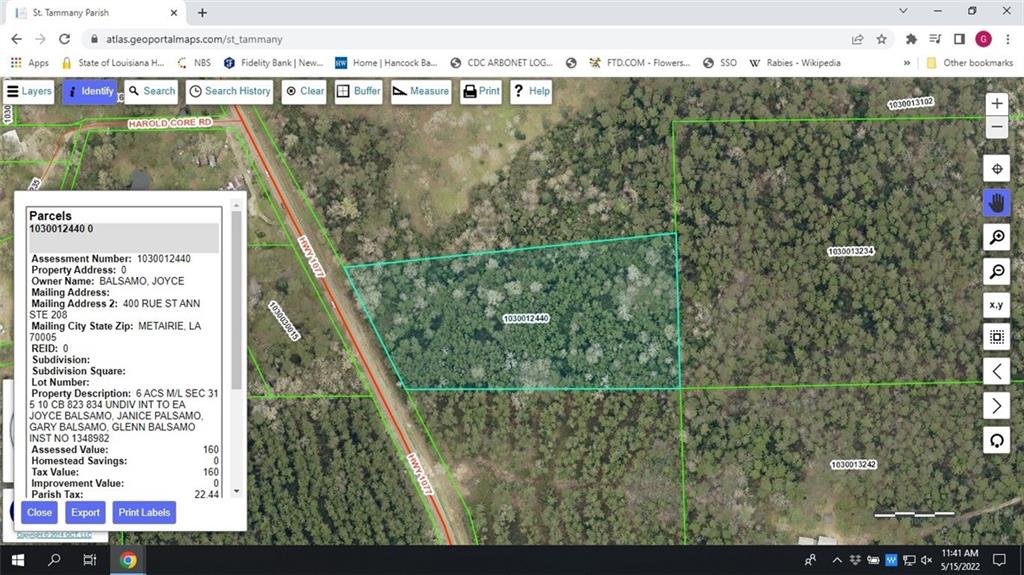1024x575 pixels.
Task: Go to next map extent
Action: pos(997,406)
